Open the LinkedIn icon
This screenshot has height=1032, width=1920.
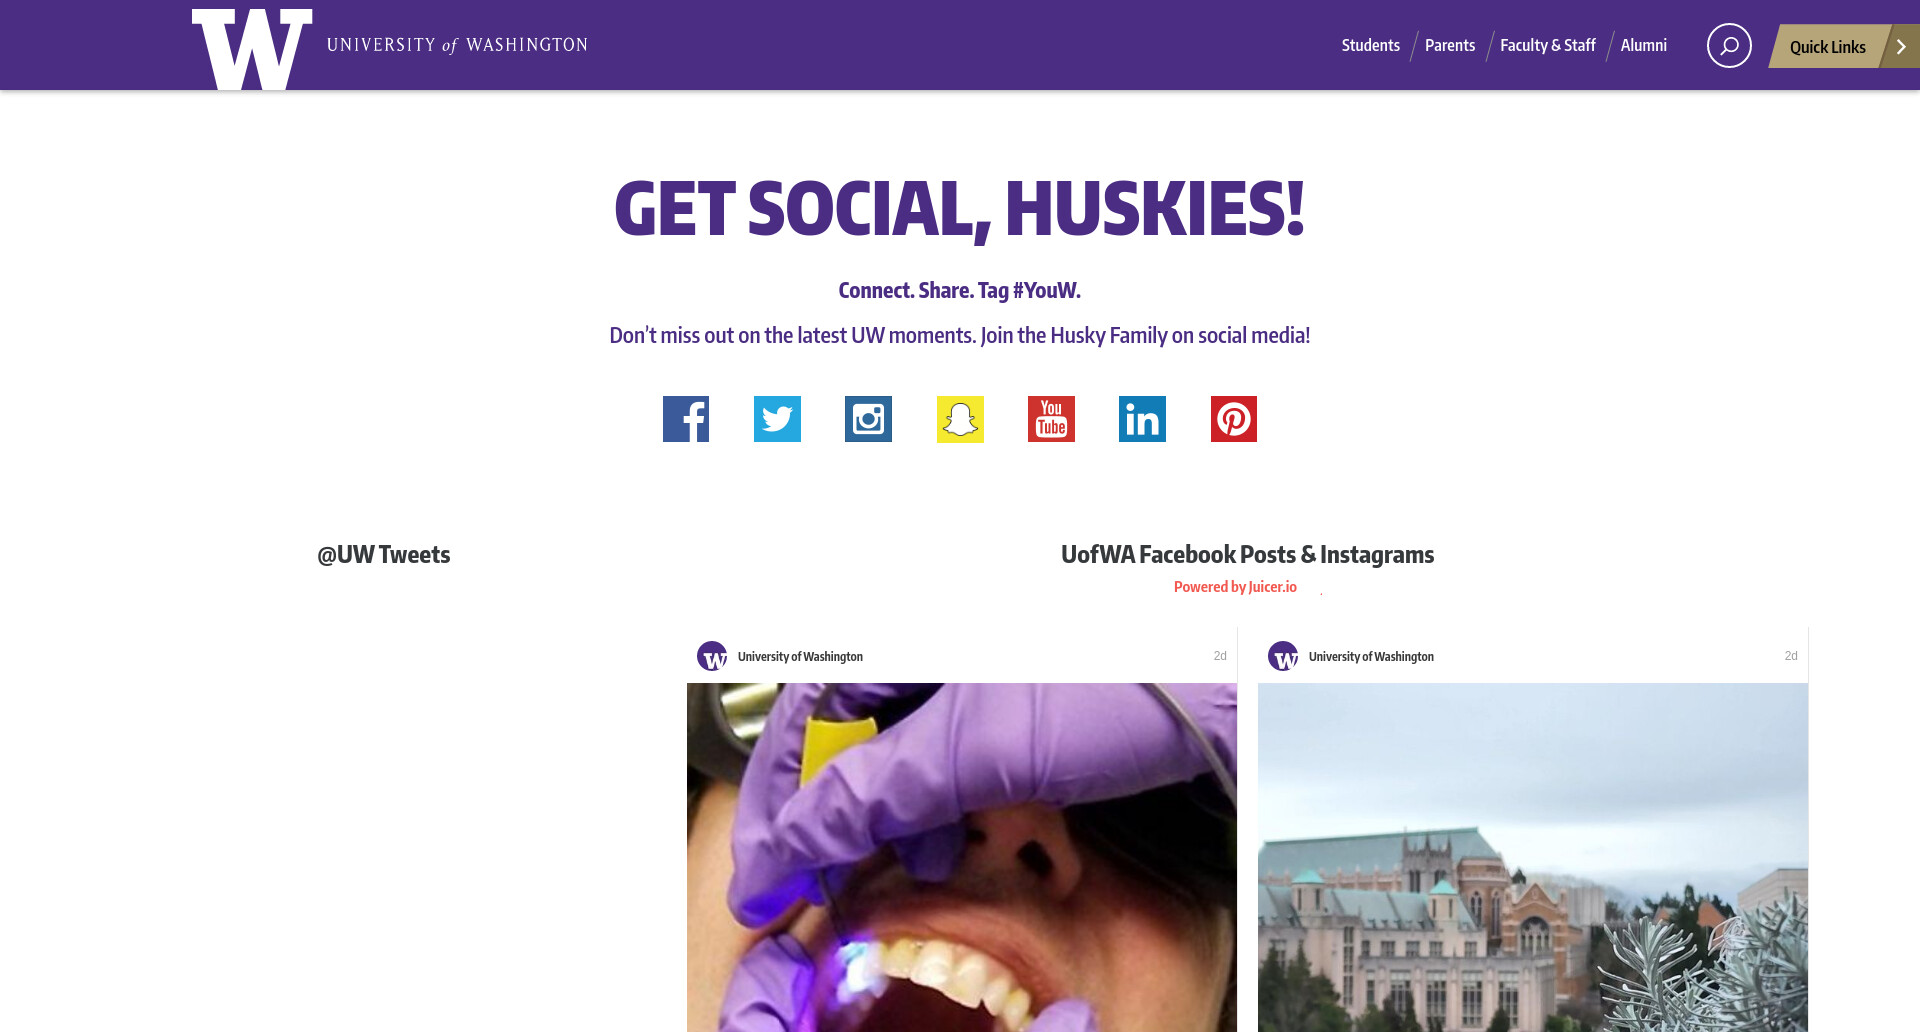pyautogui.click(x=1142, y=419)
